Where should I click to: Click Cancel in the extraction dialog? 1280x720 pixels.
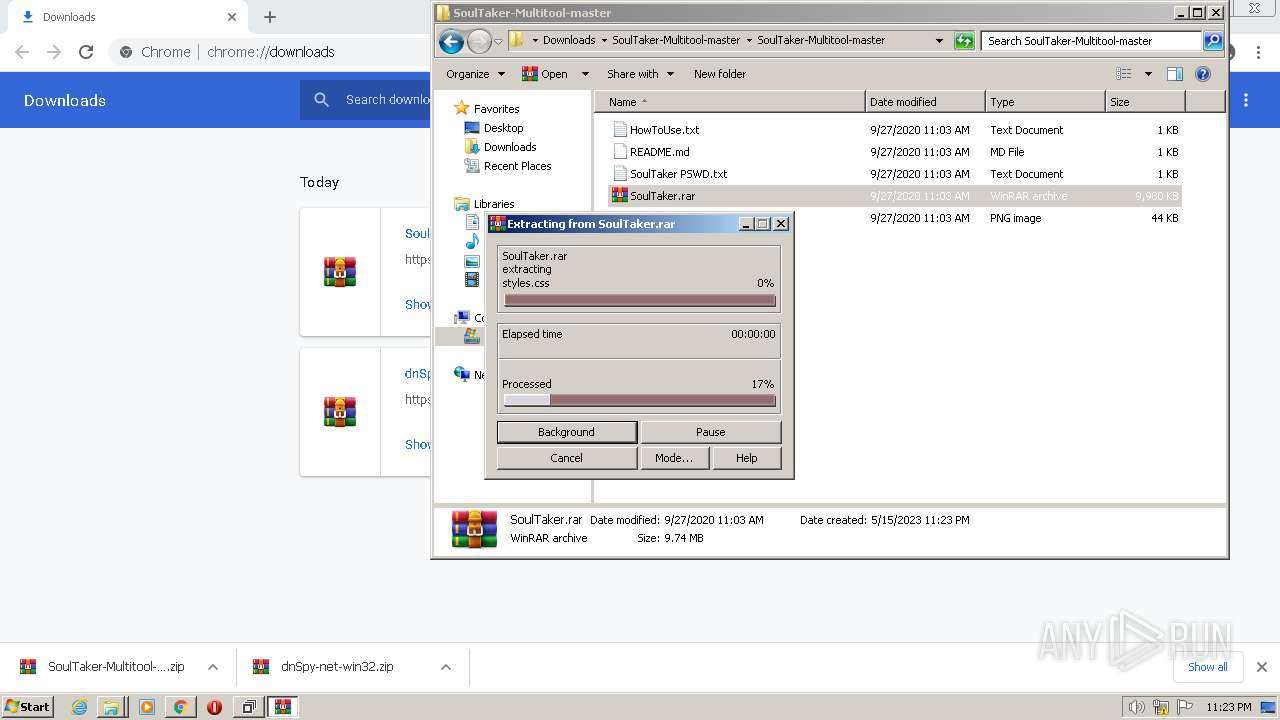(x=567, y=458)
